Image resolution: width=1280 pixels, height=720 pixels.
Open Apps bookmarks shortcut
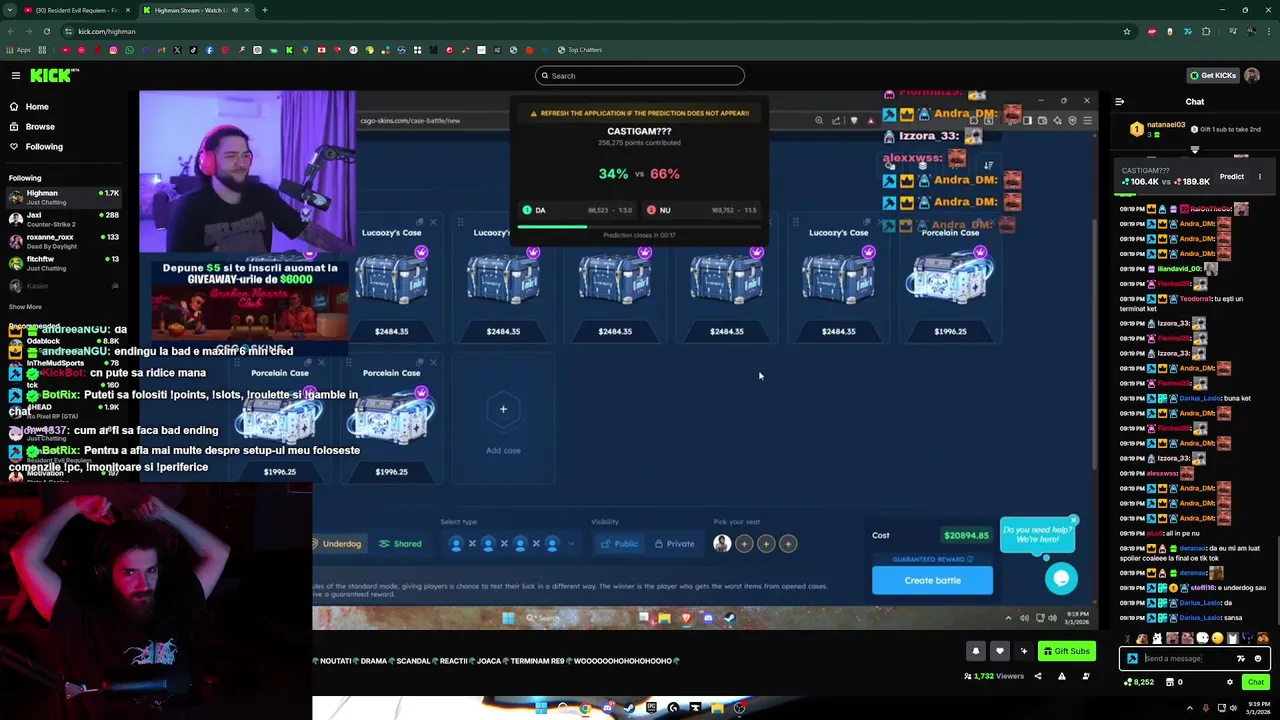[18, 50]
